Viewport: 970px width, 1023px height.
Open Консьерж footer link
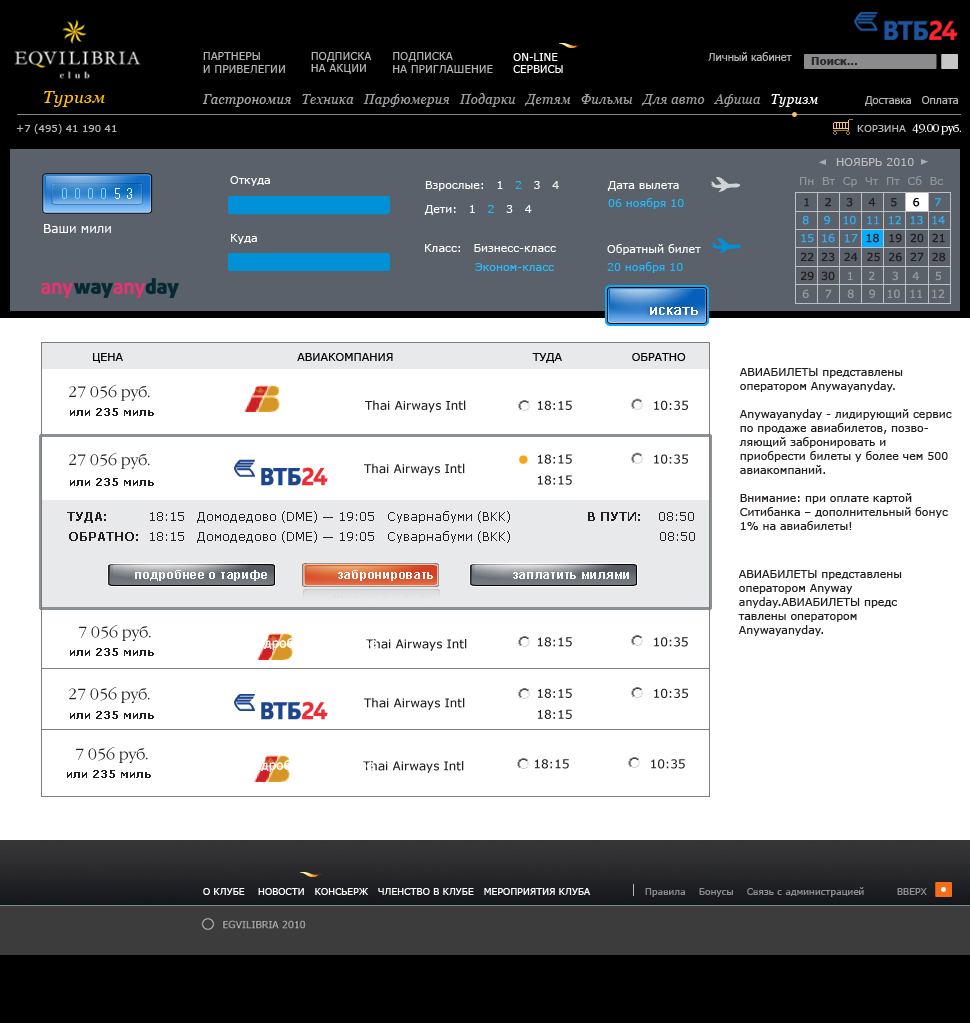(x=341, y=892)
